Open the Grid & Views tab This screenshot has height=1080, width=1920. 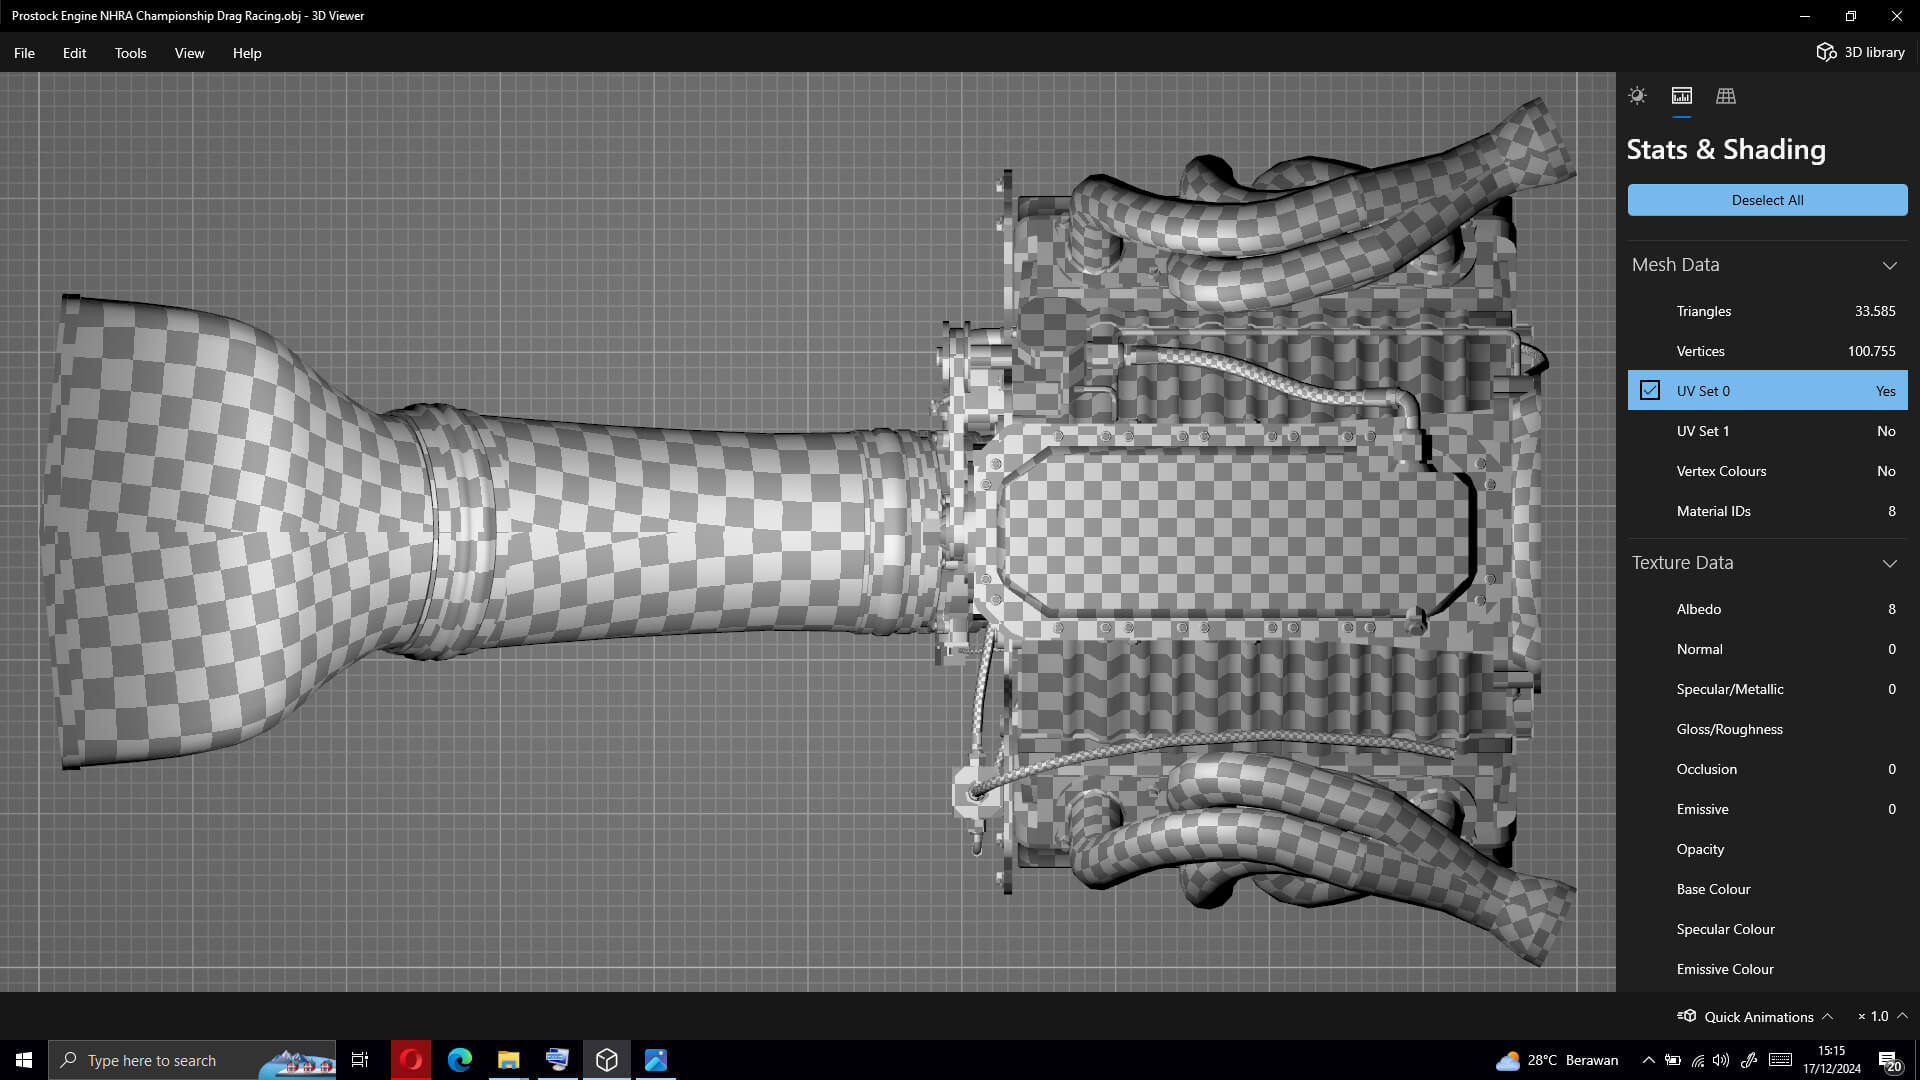tap(1726, 96)
